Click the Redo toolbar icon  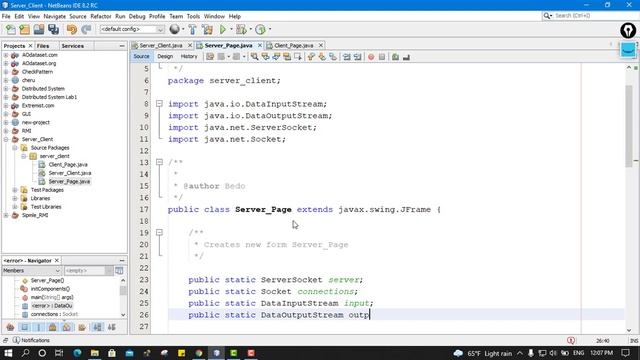pos(86,29)
